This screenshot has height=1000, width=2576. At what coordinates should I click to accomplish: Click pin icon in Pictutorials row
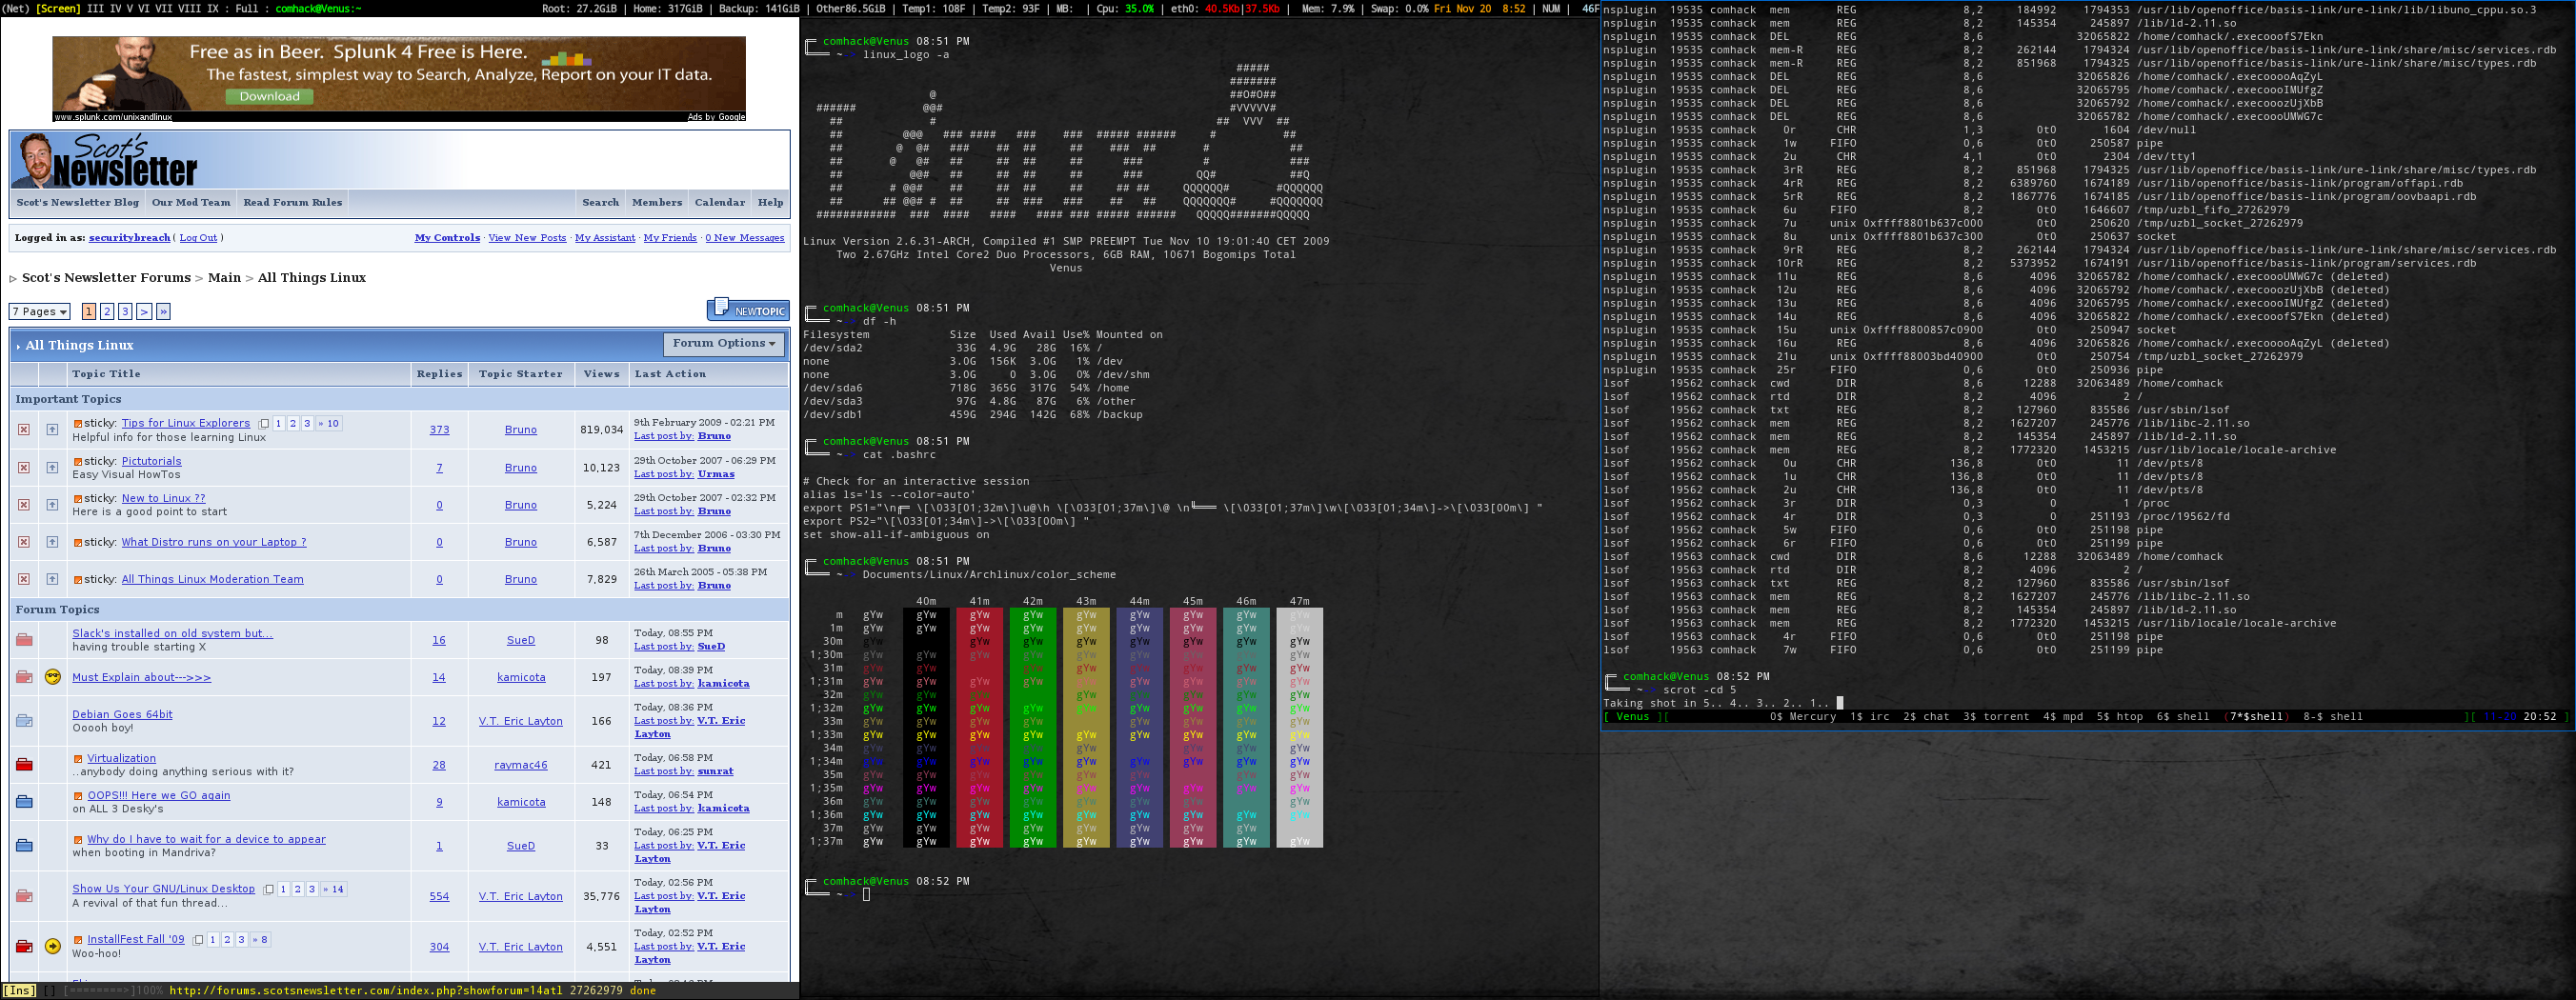pos(52,468)
